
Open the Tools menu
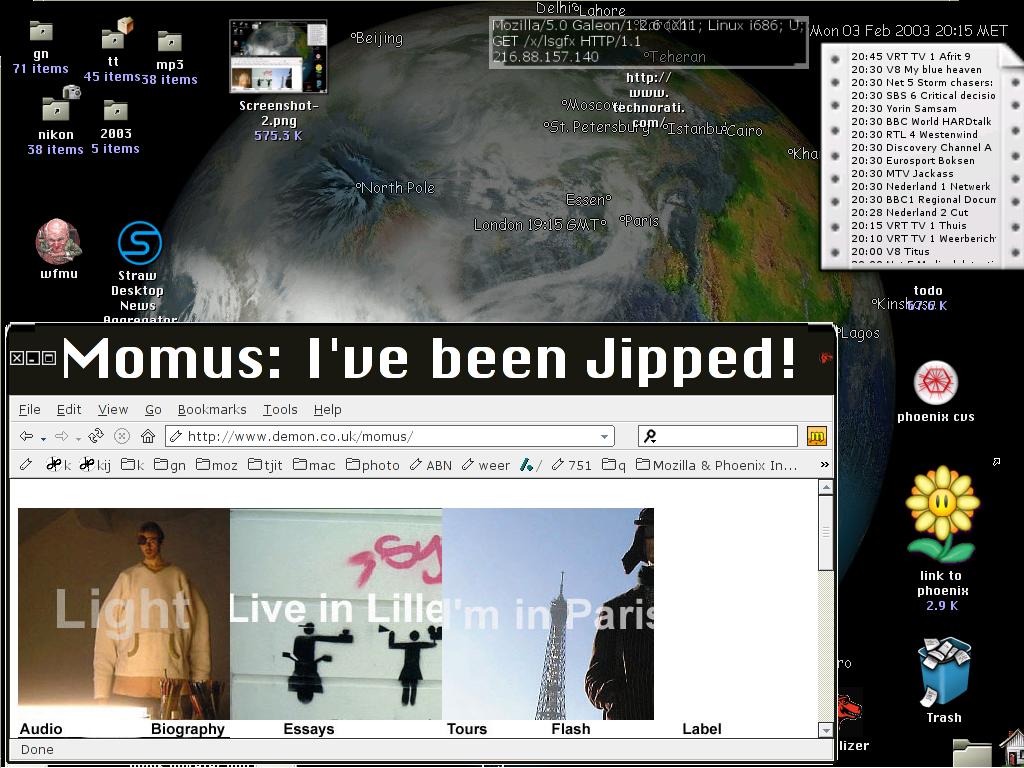coord(280,409)
